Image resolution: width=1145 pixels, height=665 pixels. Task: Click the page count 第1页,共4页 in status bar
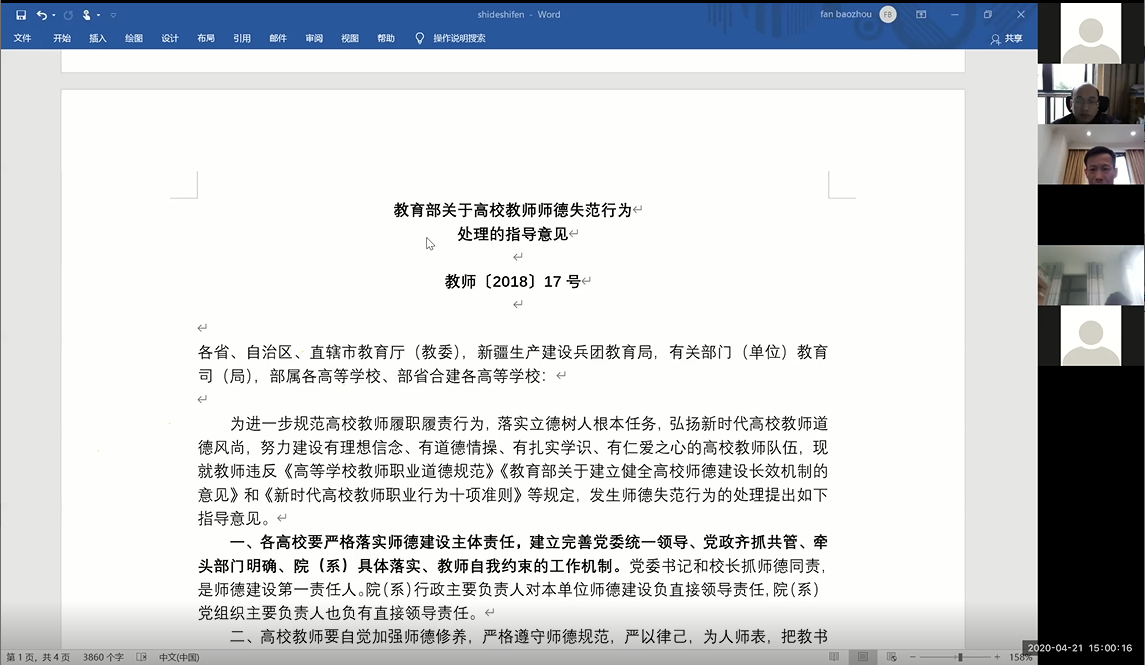tap(38, 657)
